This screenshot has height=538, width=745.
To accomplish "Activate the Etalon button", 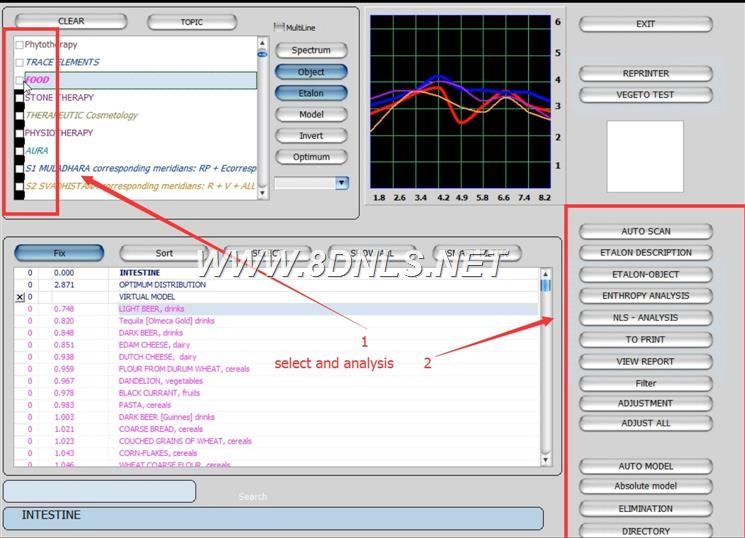I will click(x=310, y=93).
